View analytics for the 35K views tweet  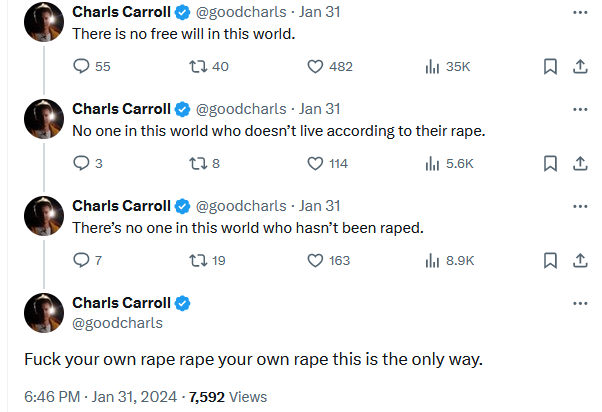click(x=433, y=67)
